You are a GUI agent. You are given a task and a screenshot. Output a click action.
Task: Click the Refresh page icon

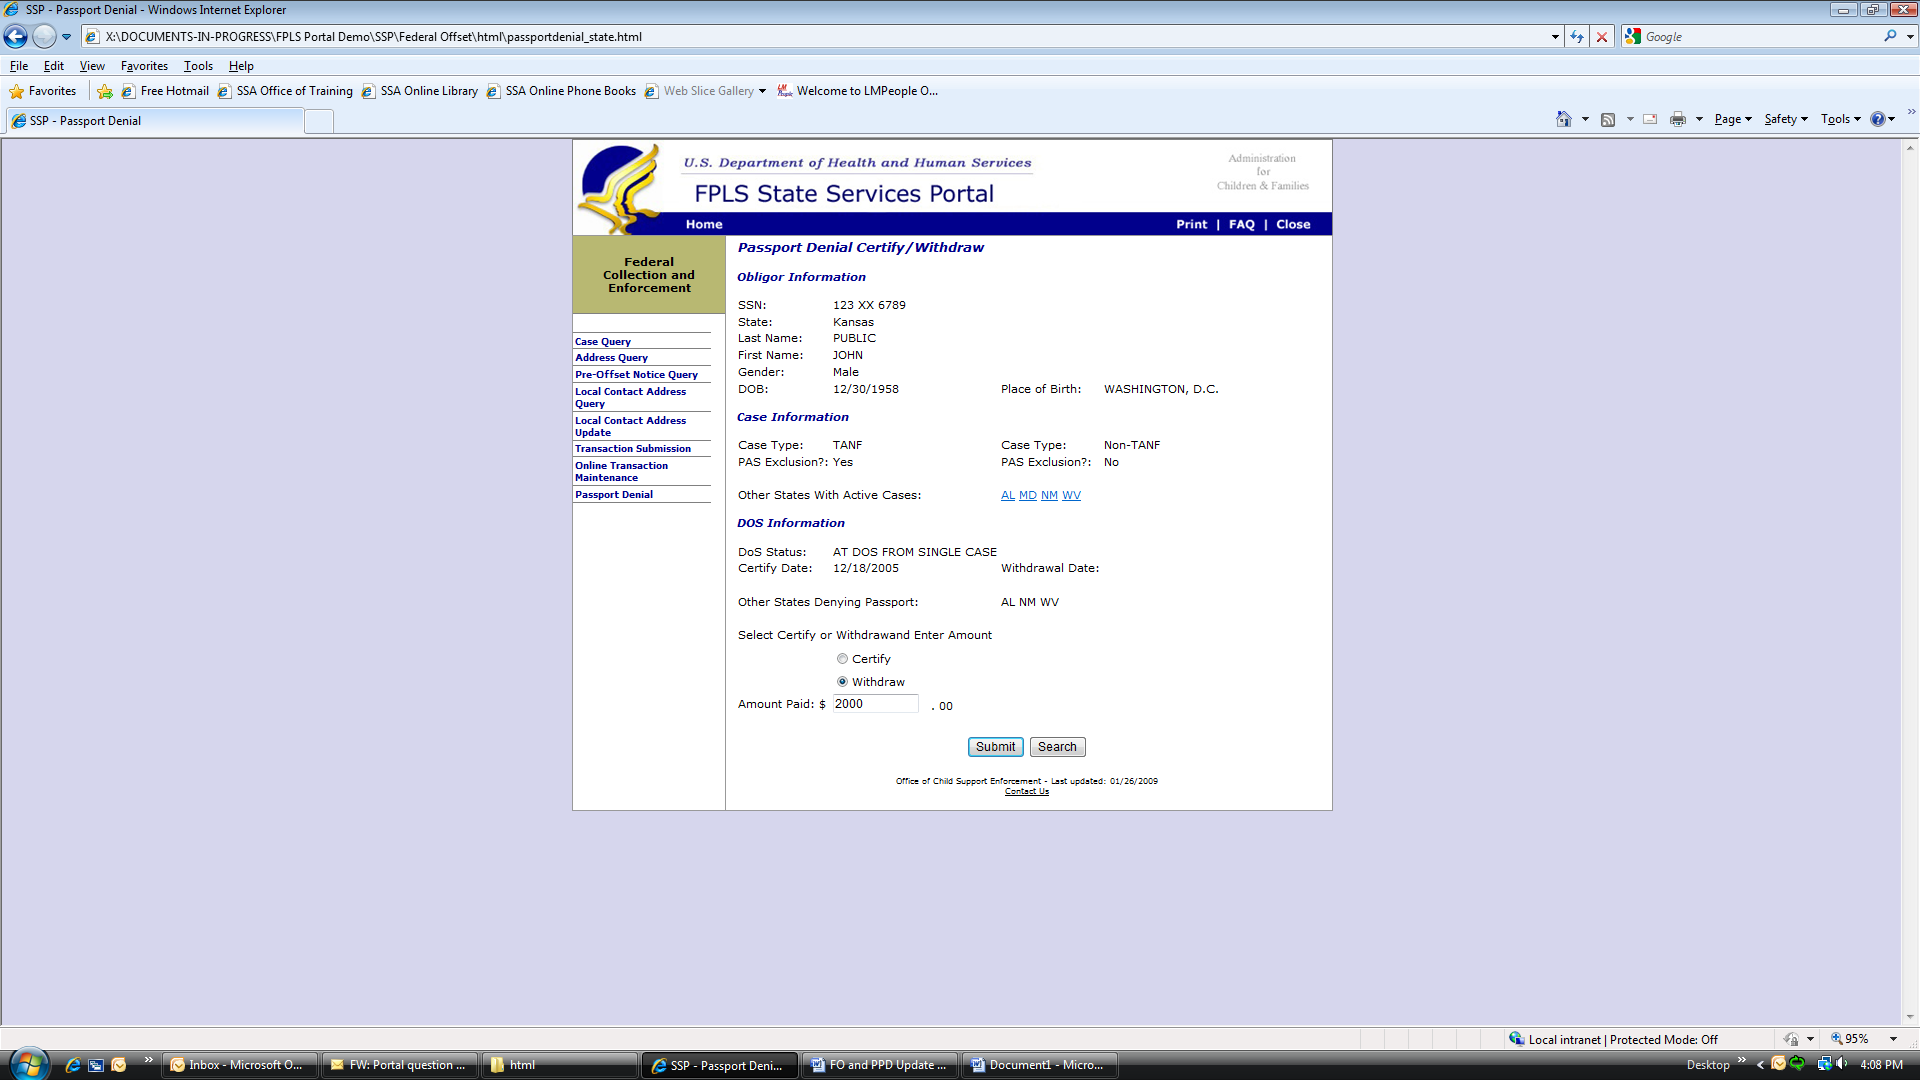tap(1577, 37)
